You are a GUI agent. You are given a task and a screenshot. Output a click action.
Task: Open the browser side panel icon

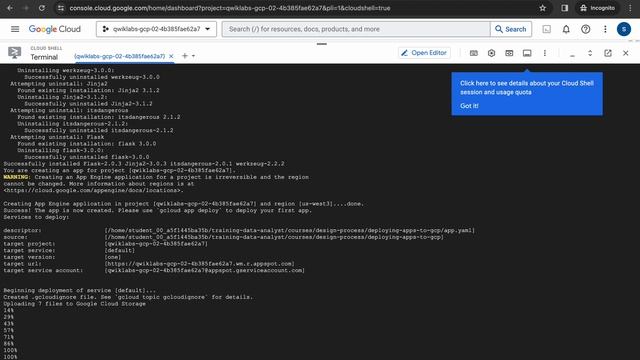(564, 8)
